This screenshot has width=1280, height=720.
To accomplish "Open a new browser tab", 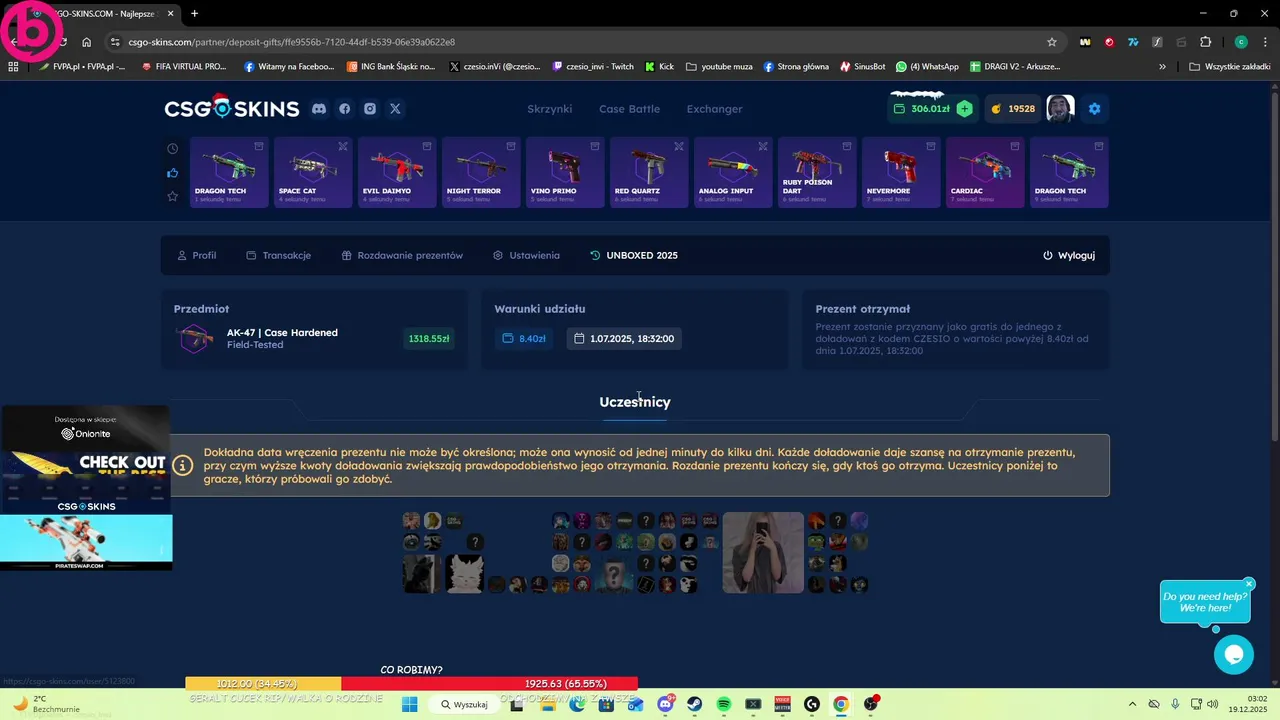I will tap(194, 13).
